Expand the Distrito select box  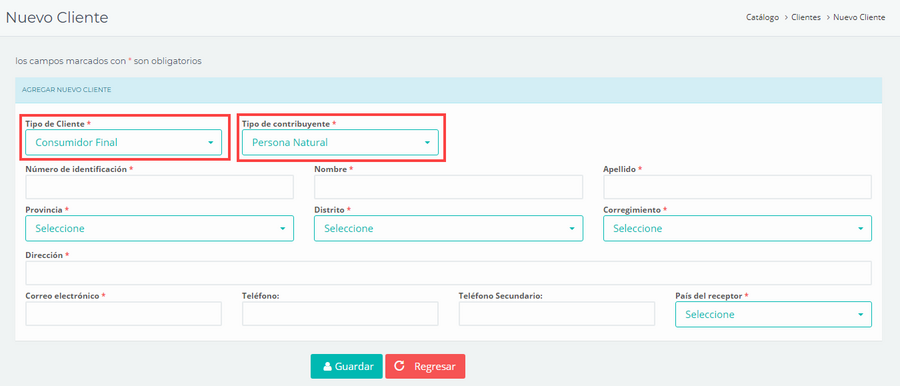tap(448, 228)
